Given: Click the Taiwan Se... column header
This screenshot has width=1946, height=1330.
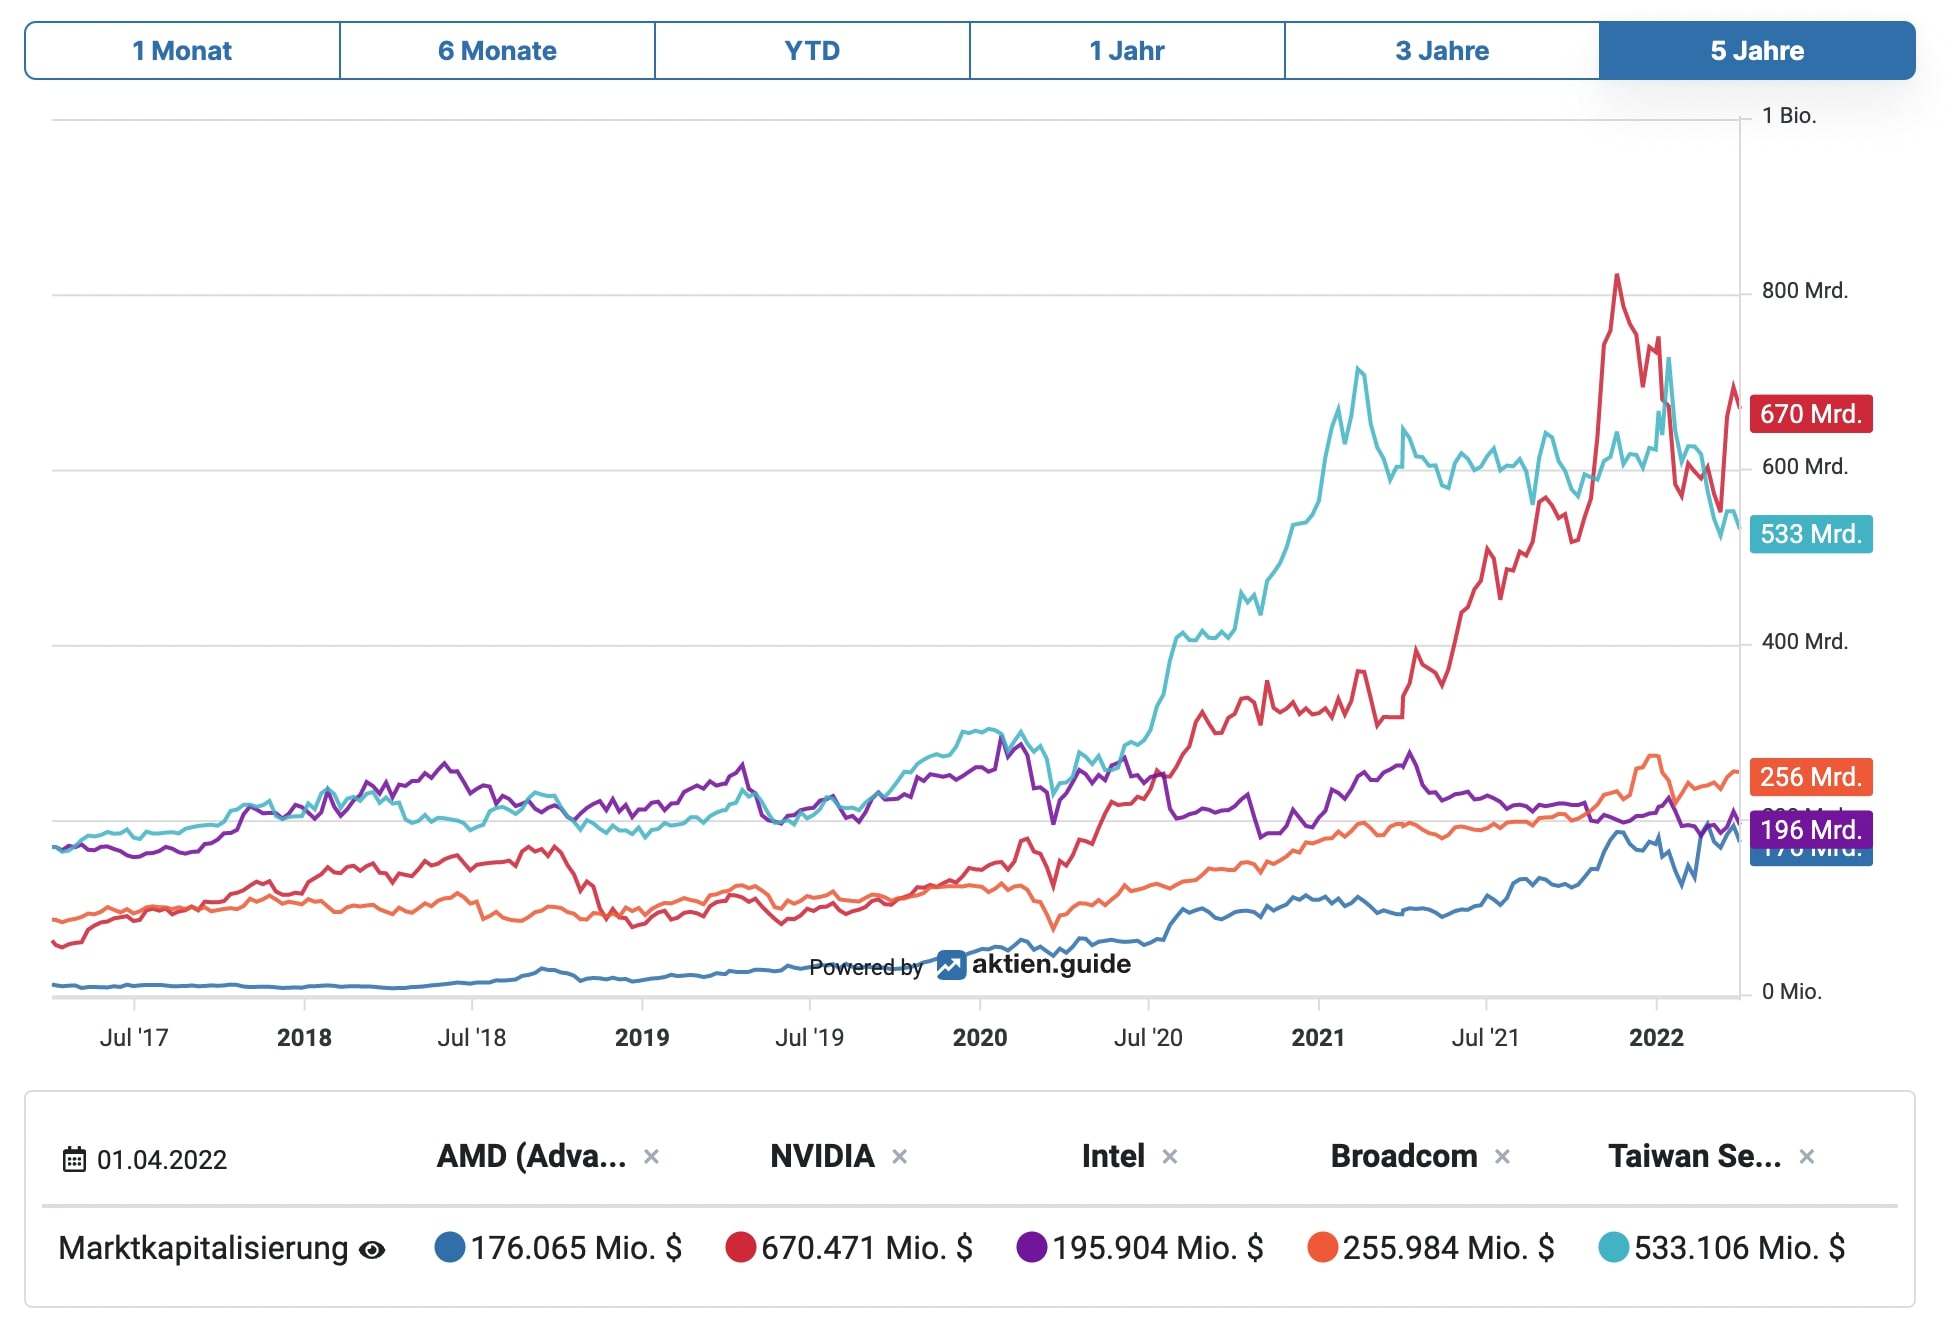Looking at the screenshot, I should (x=1694, y=1156).
